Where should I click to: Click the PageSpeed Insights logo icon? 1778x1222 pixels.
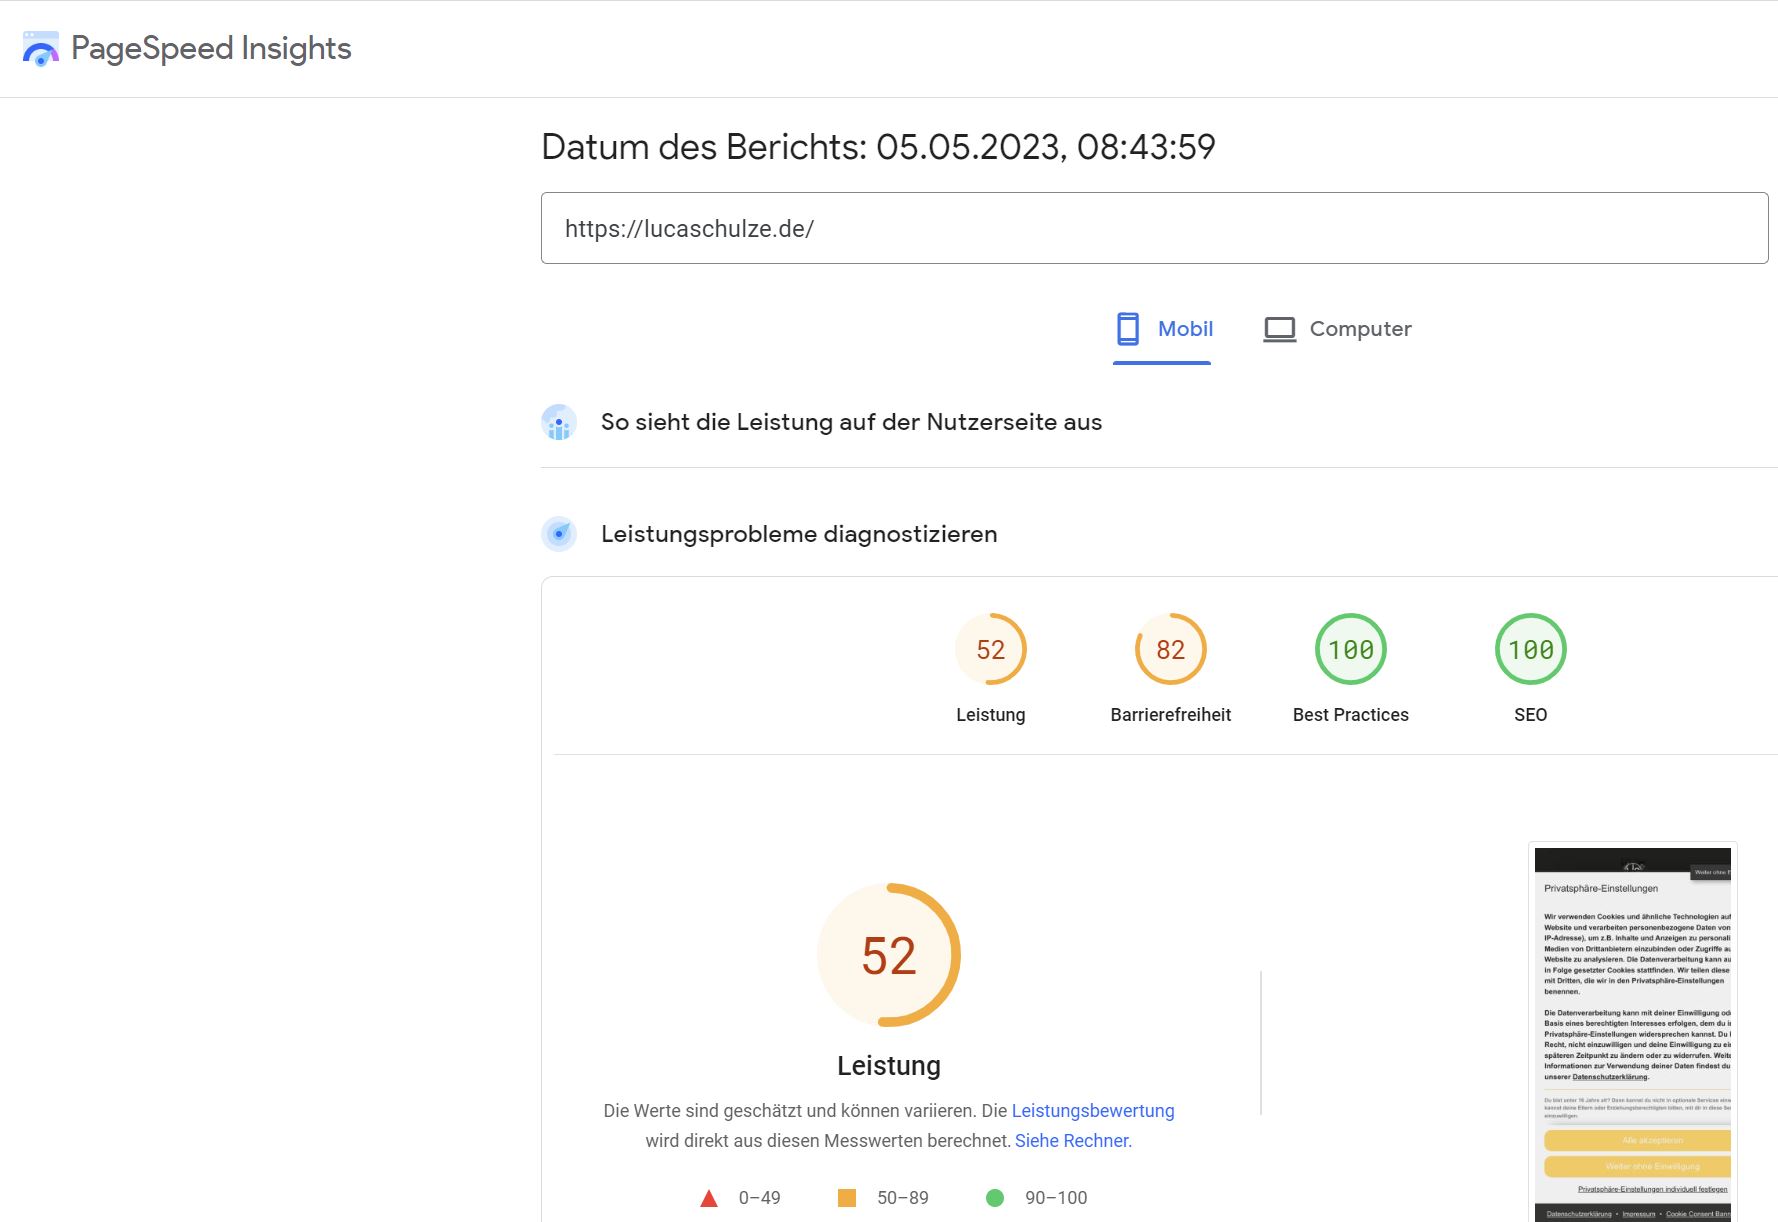click(41, 49)
